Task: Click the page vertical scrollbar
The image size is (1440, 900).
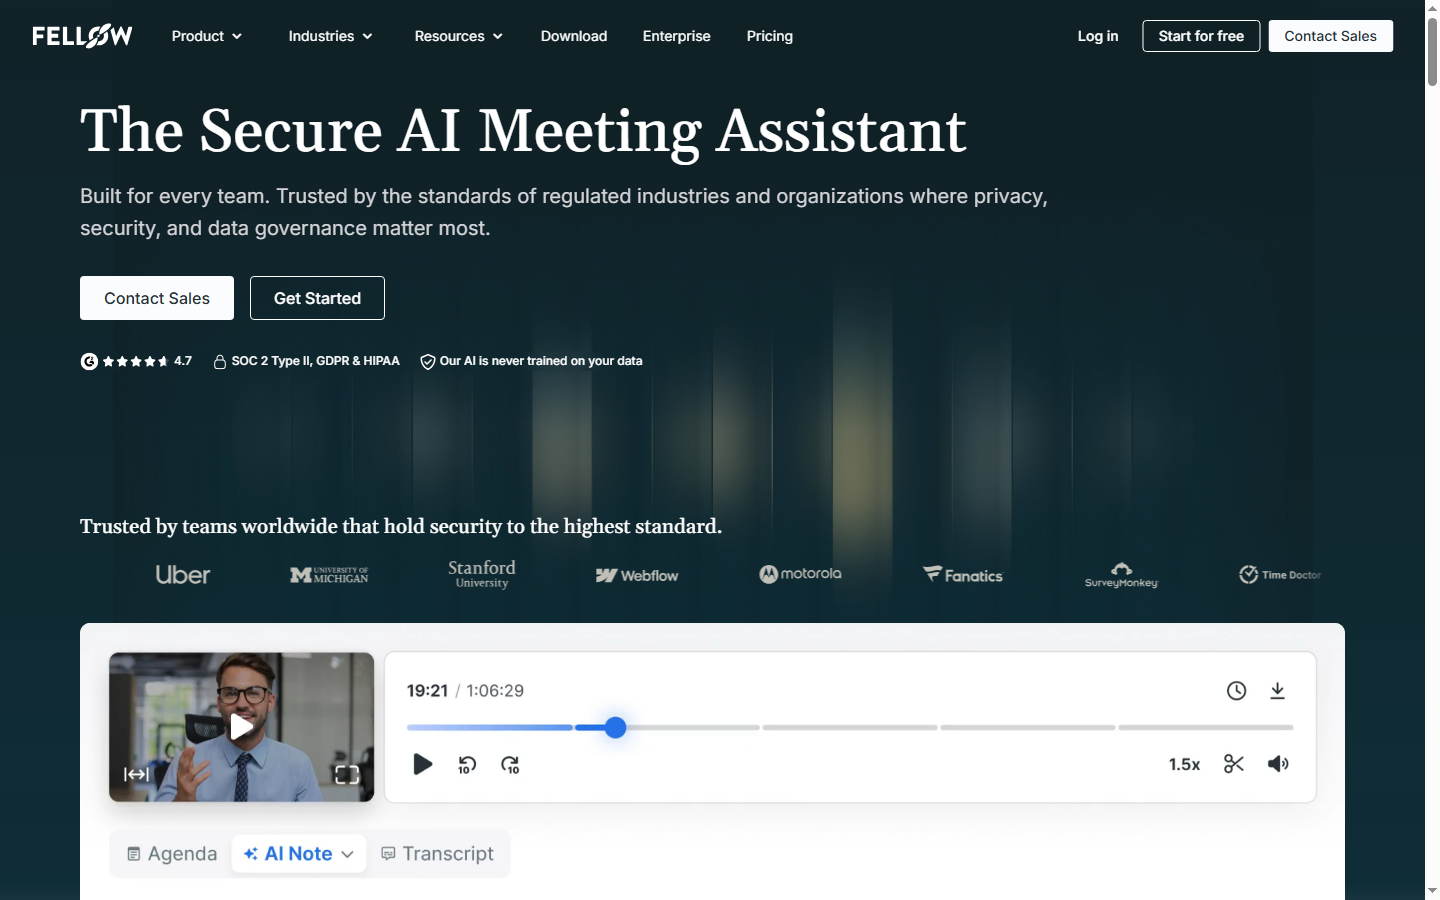Action: [1432, 52]
